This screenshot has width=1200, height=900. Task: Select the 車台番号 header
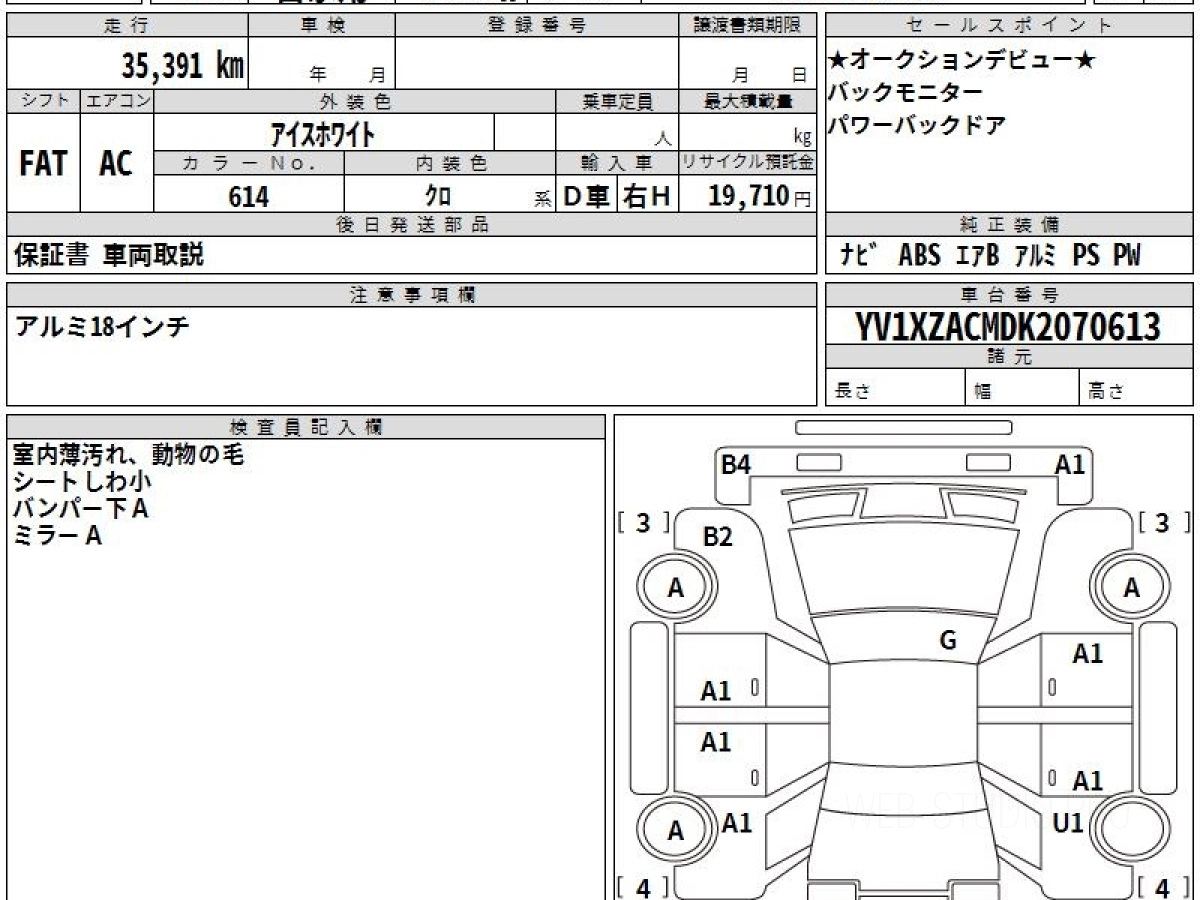pos(1009,295)
